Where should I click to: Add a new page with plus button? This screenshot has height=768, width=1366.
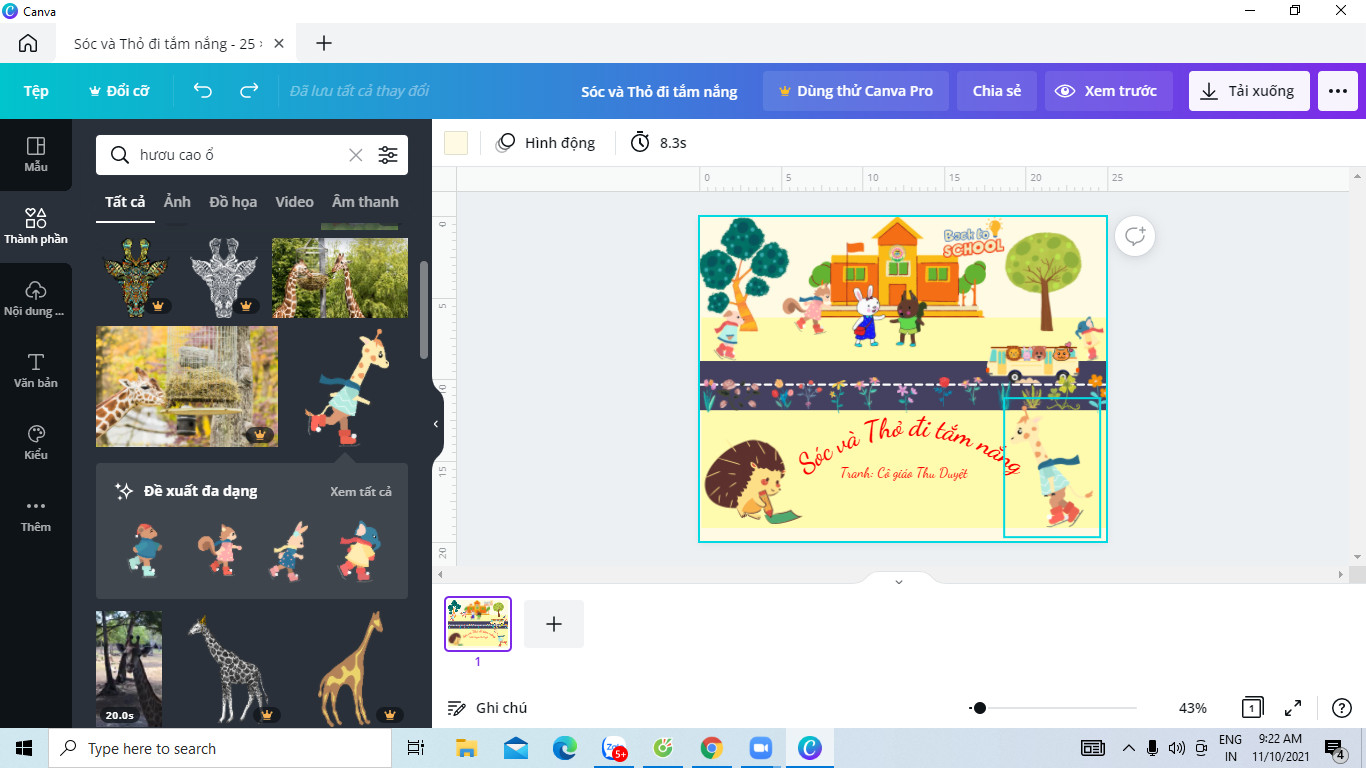(554, 624)
